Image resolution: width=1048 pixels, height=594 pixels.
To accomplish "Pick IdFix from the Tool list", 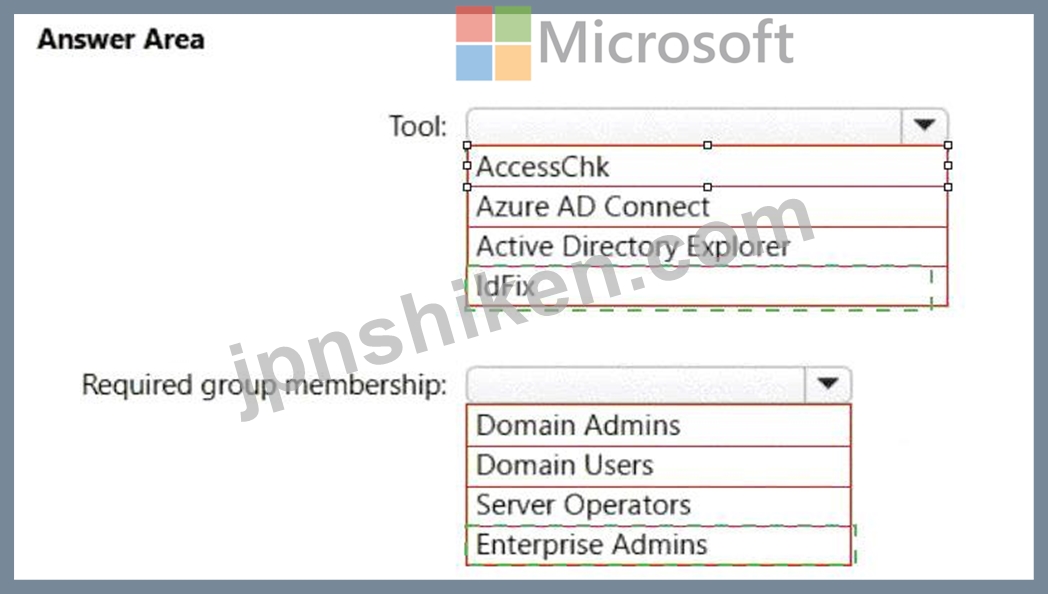I will pyautogui.click(x=707, y=286).
